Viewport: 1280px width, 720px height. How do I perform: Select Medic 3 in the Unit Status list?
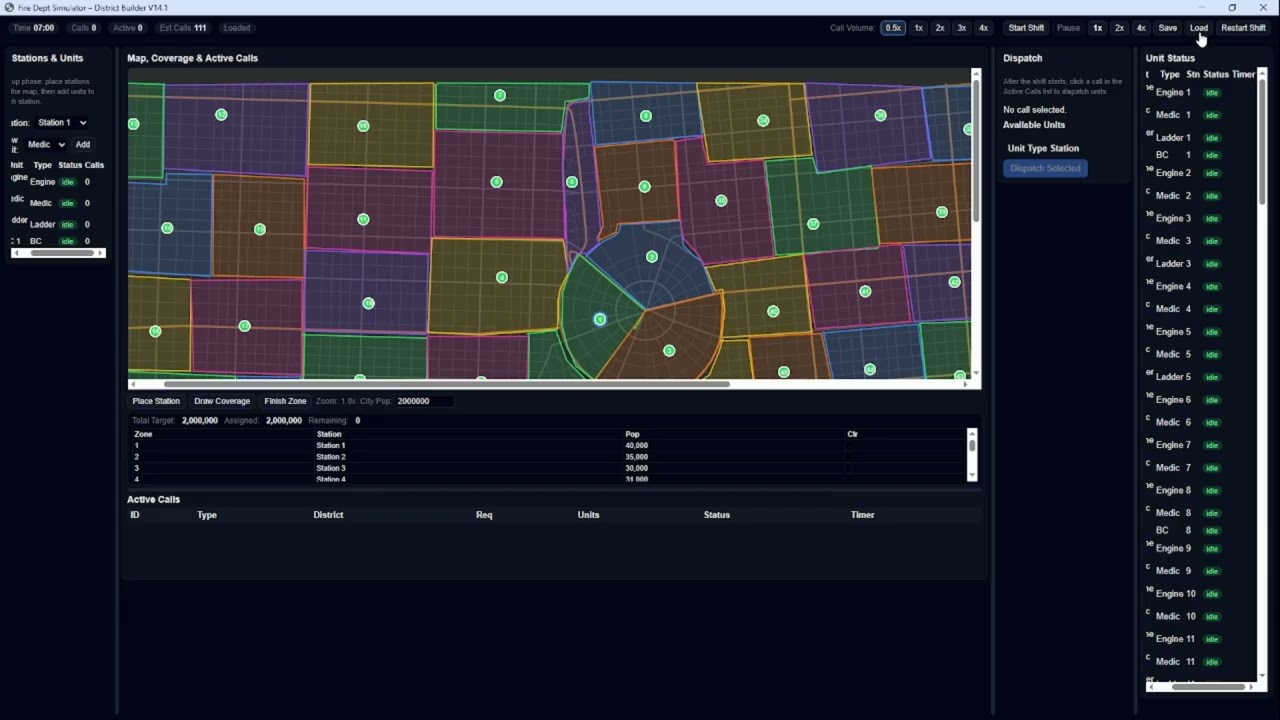(1200, 241)
